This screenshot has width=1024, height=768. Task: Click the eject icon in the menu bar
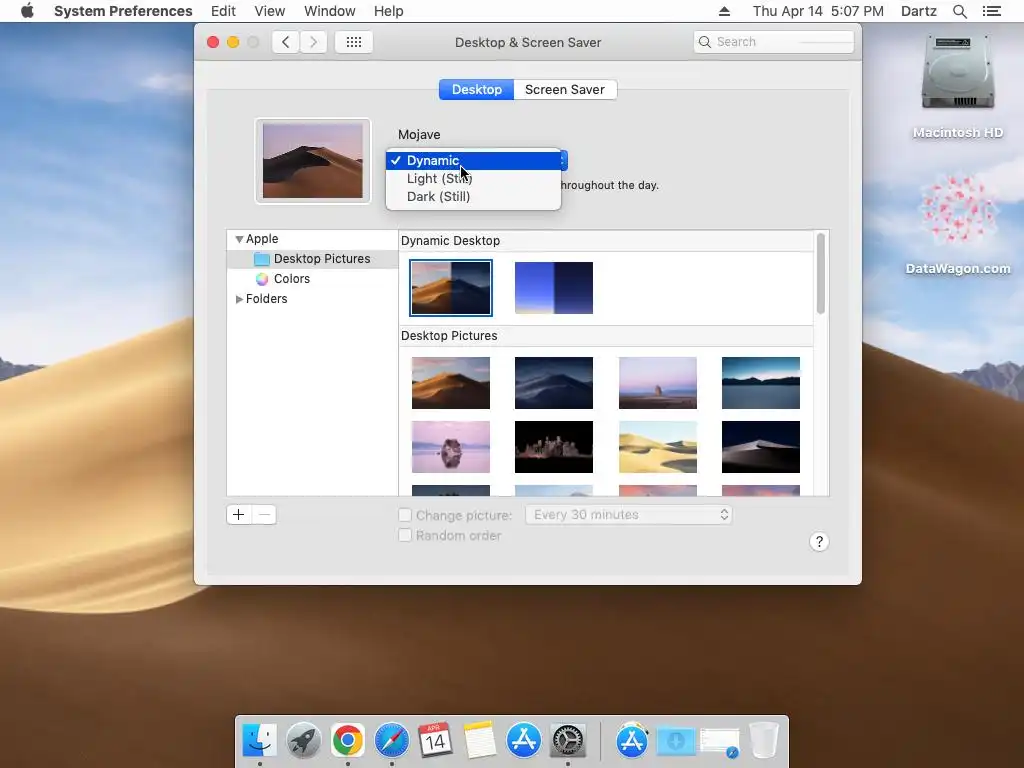[x=724, y=11]
